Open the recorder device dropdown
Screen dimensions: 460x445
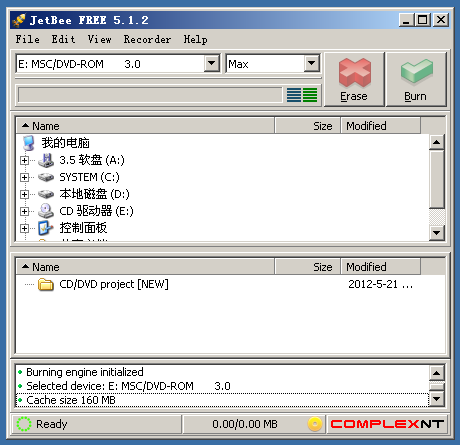point(212,63)
